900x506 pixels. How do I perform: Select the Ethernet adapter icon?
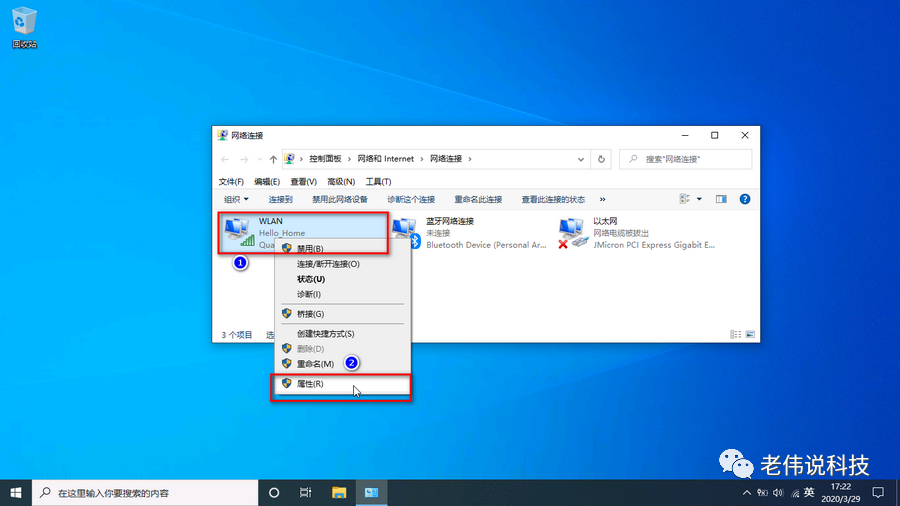(x=573, y=233)
